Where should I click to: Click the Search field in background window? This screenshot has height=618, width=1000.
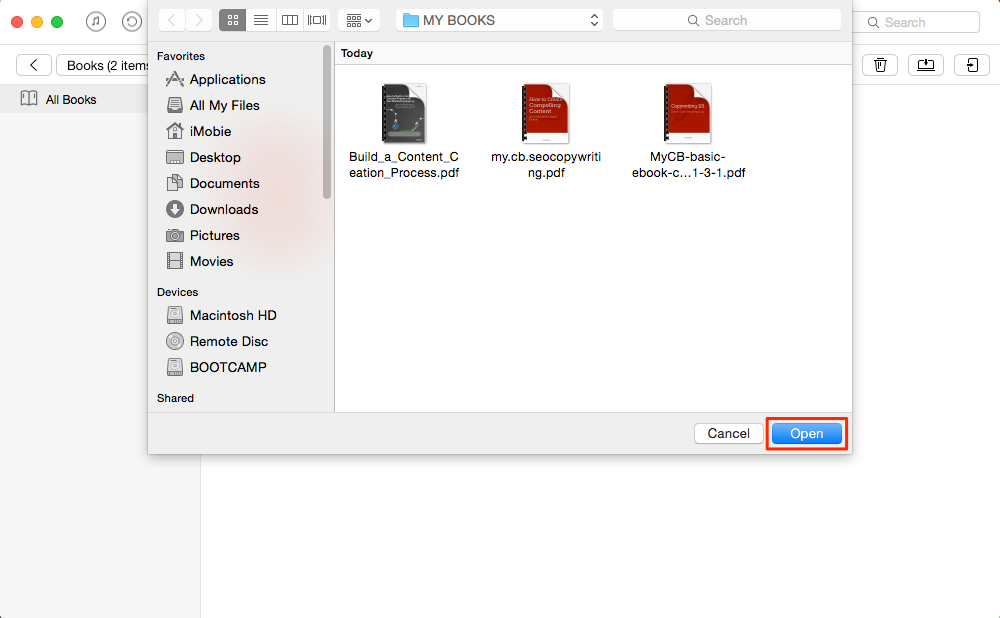point(916,22)
